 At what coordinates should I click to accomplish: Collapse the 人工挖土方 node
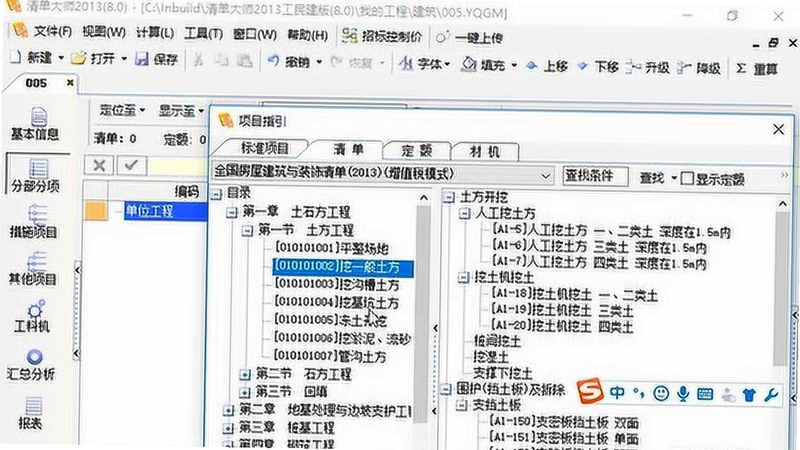click(464, 213)
